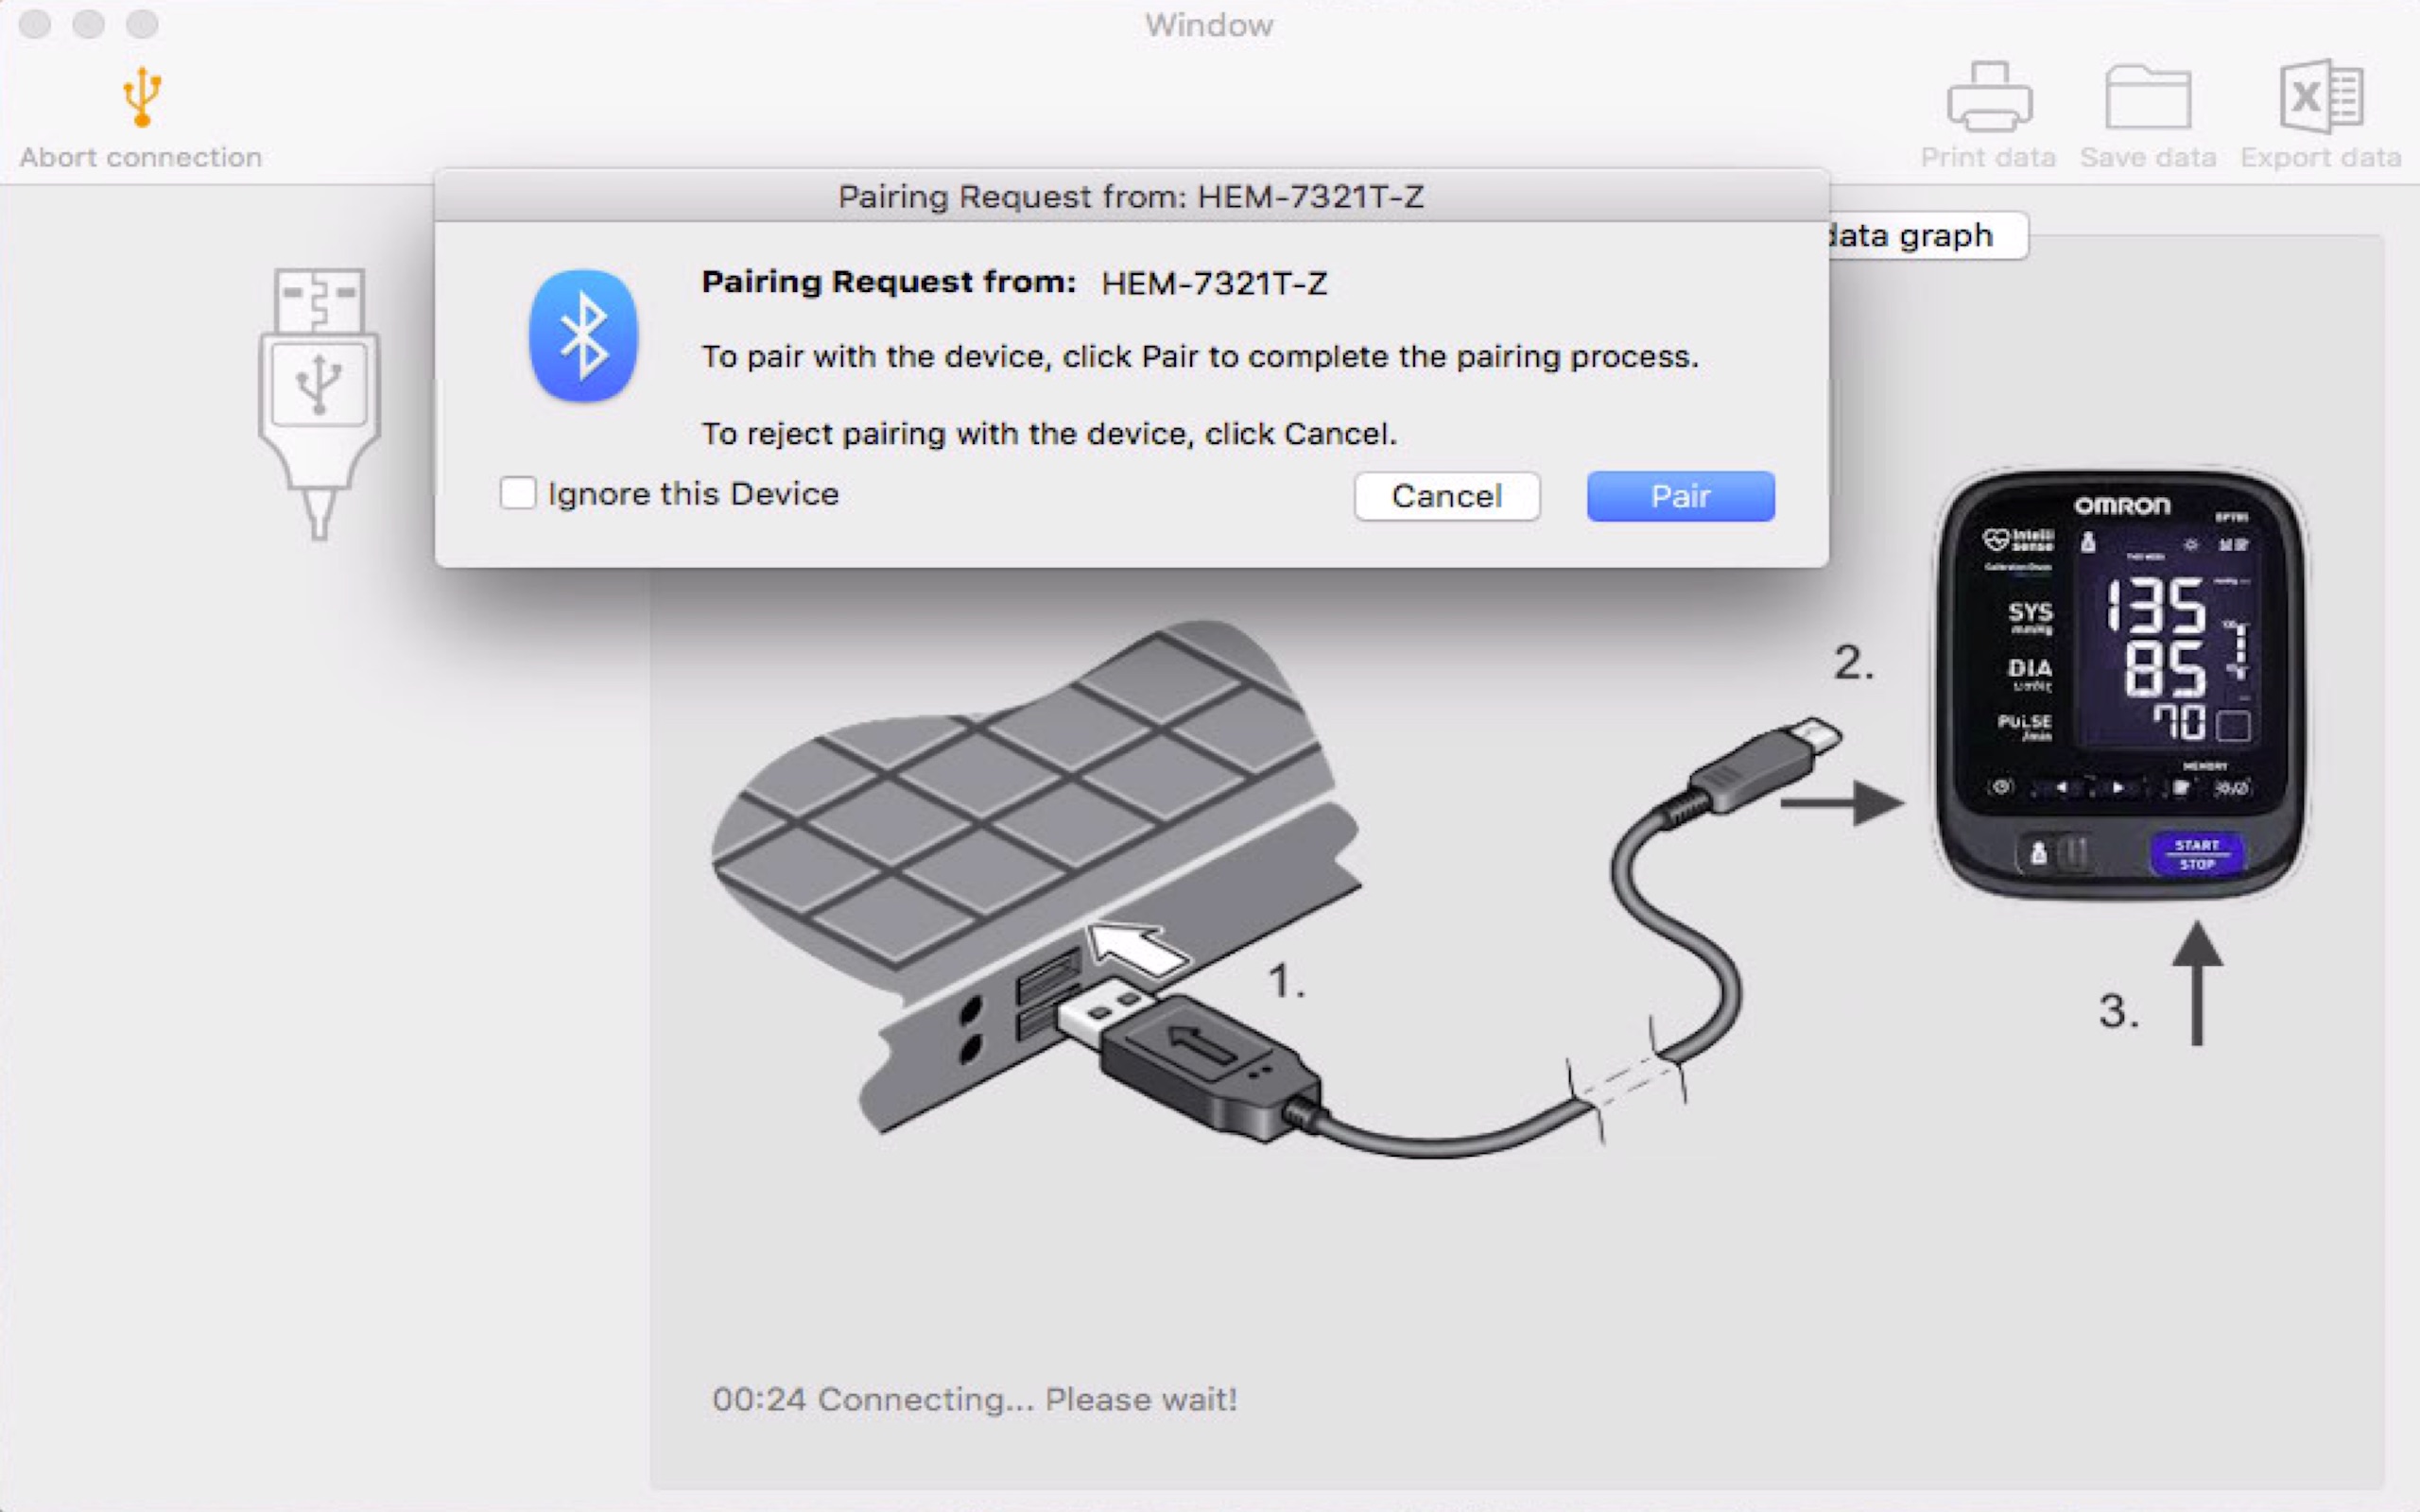The image size is (2420, 1512).
Task: Click the blue Bluetooth icon in dialog
Action: tap(583, 336)
